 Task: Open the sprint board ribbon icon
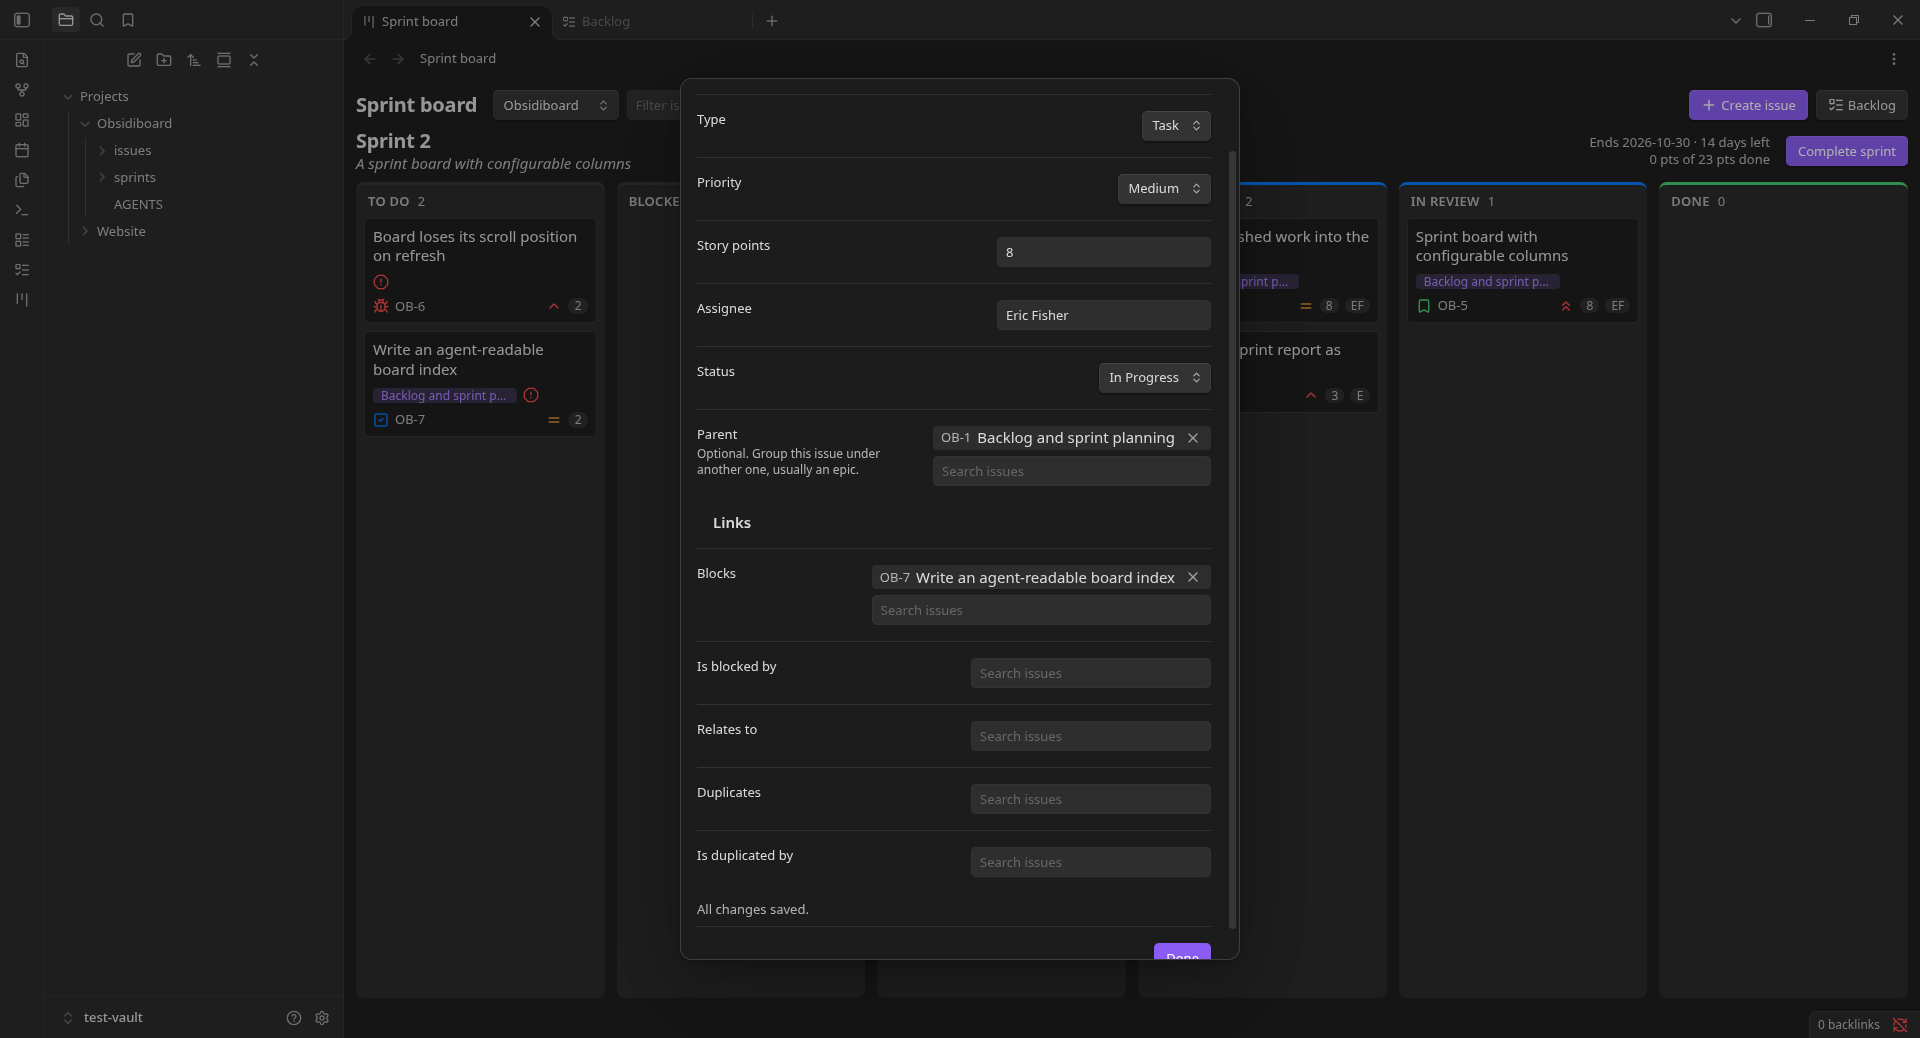(x=22, y=300)
